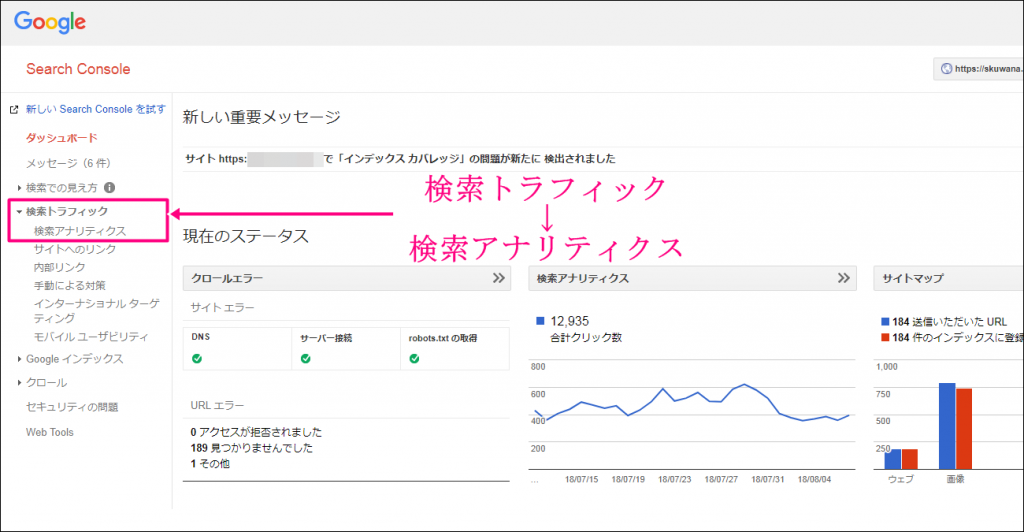Expand the Google インデックス section arrow
Viewport: 1024px width, 532px height.
click(x=19, y=359)
